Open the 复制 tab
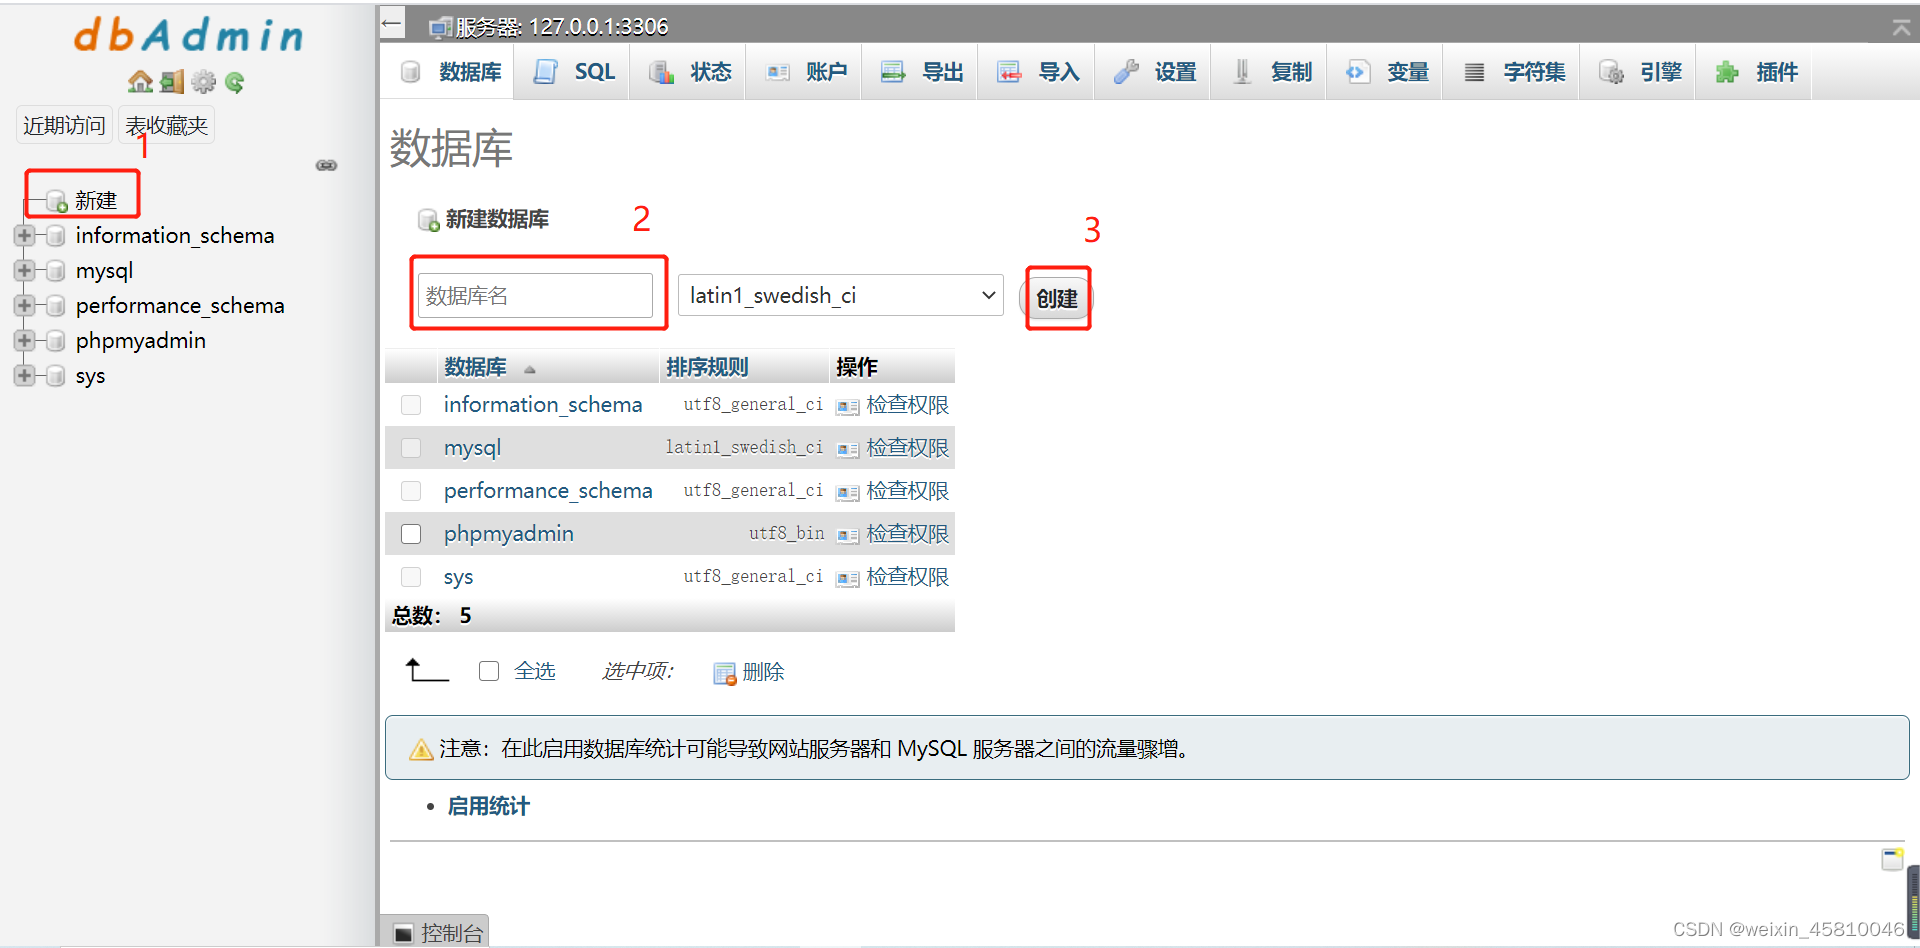 coord(1268,72)
